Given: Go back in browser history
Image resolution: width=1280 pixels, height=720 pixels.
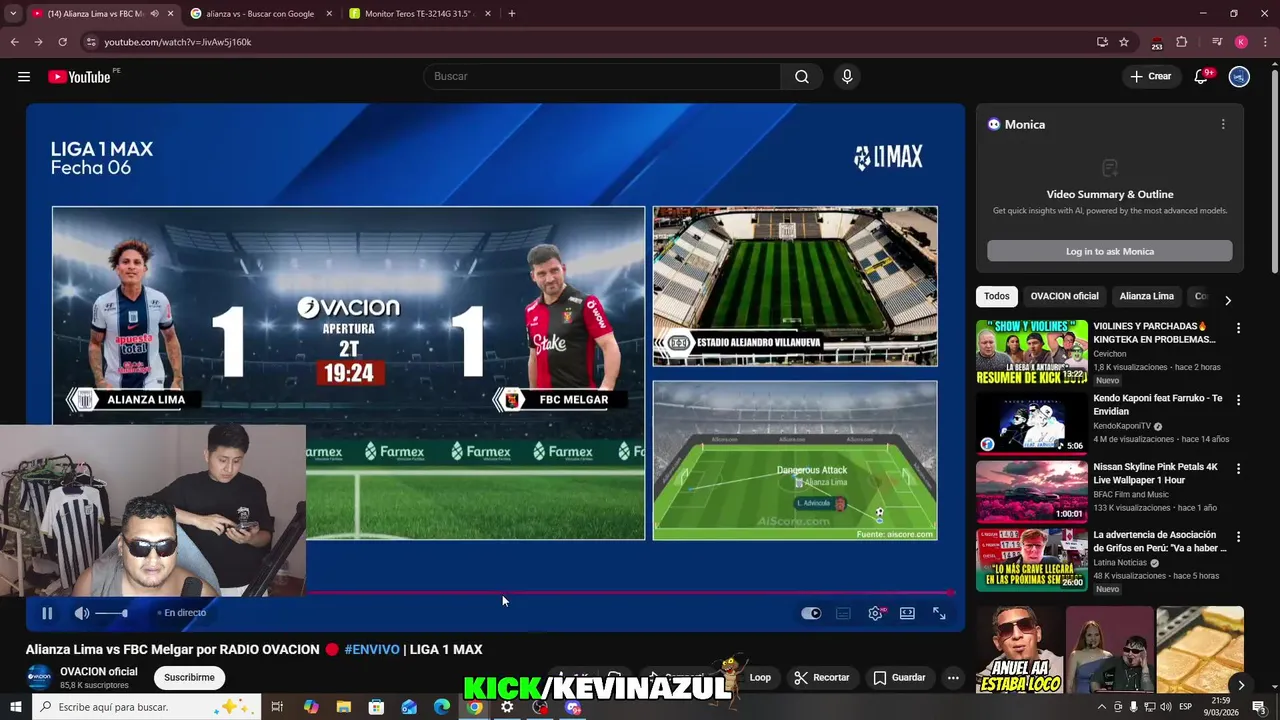Looking at the screenshot, I should 14,42.
